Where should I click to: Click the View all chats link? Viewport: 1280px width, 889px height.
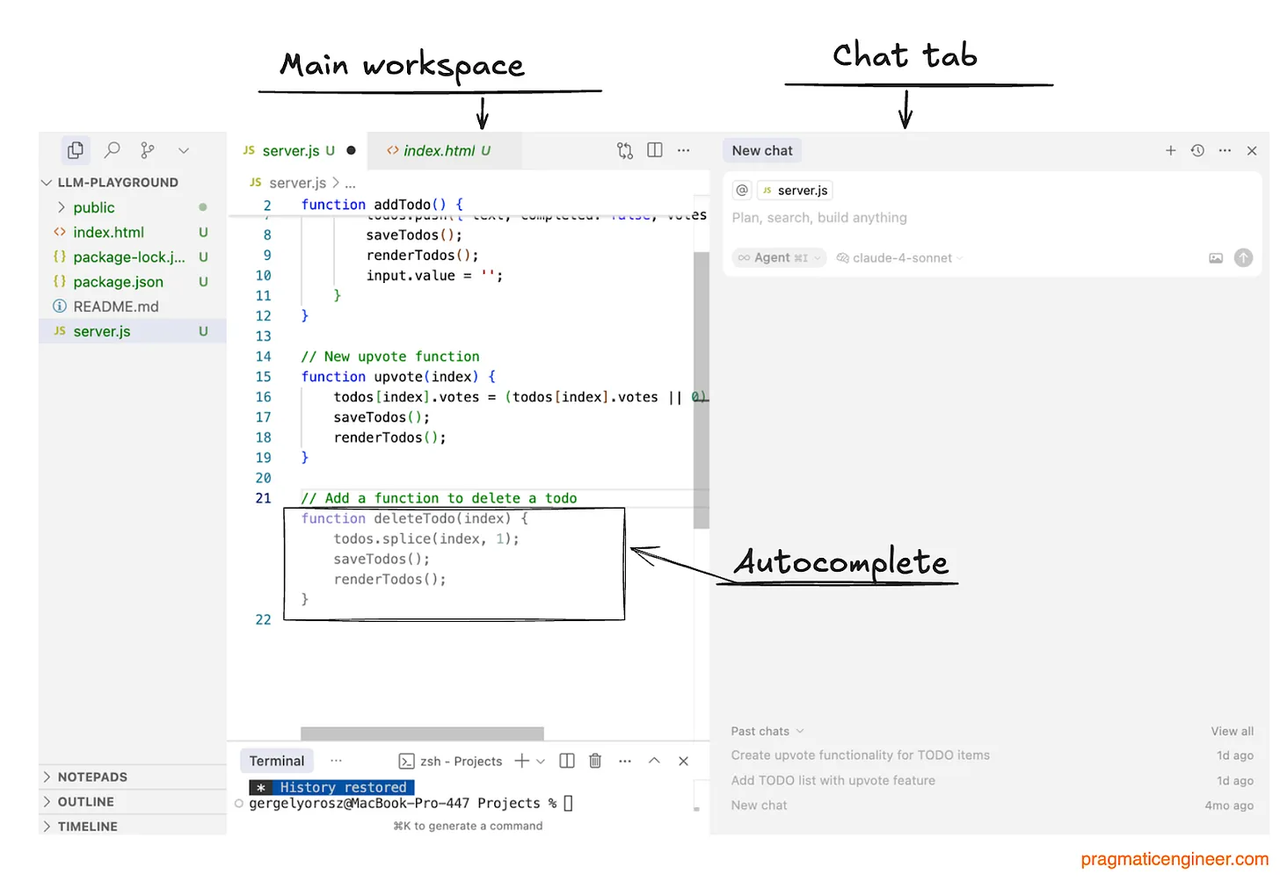point(1231,731)
